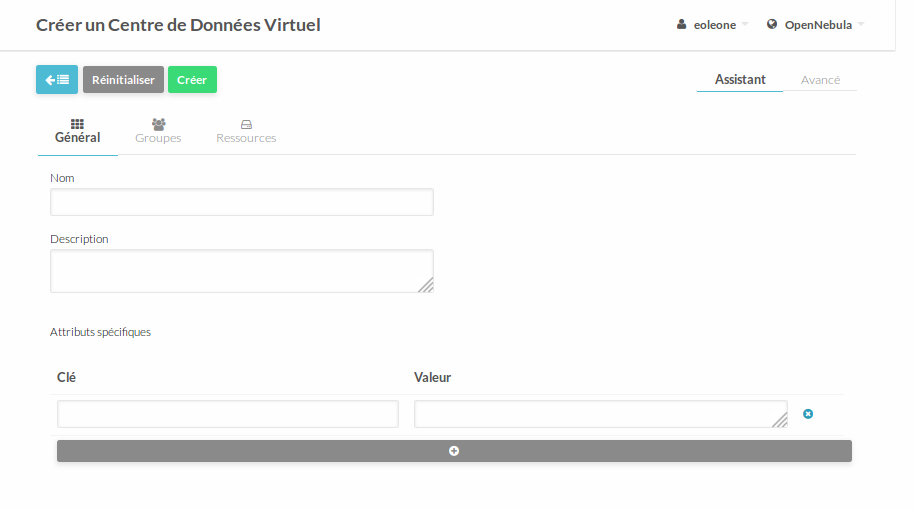Switch to the Avancé tab
Screen dimensions: 915x510
[820, 80]
